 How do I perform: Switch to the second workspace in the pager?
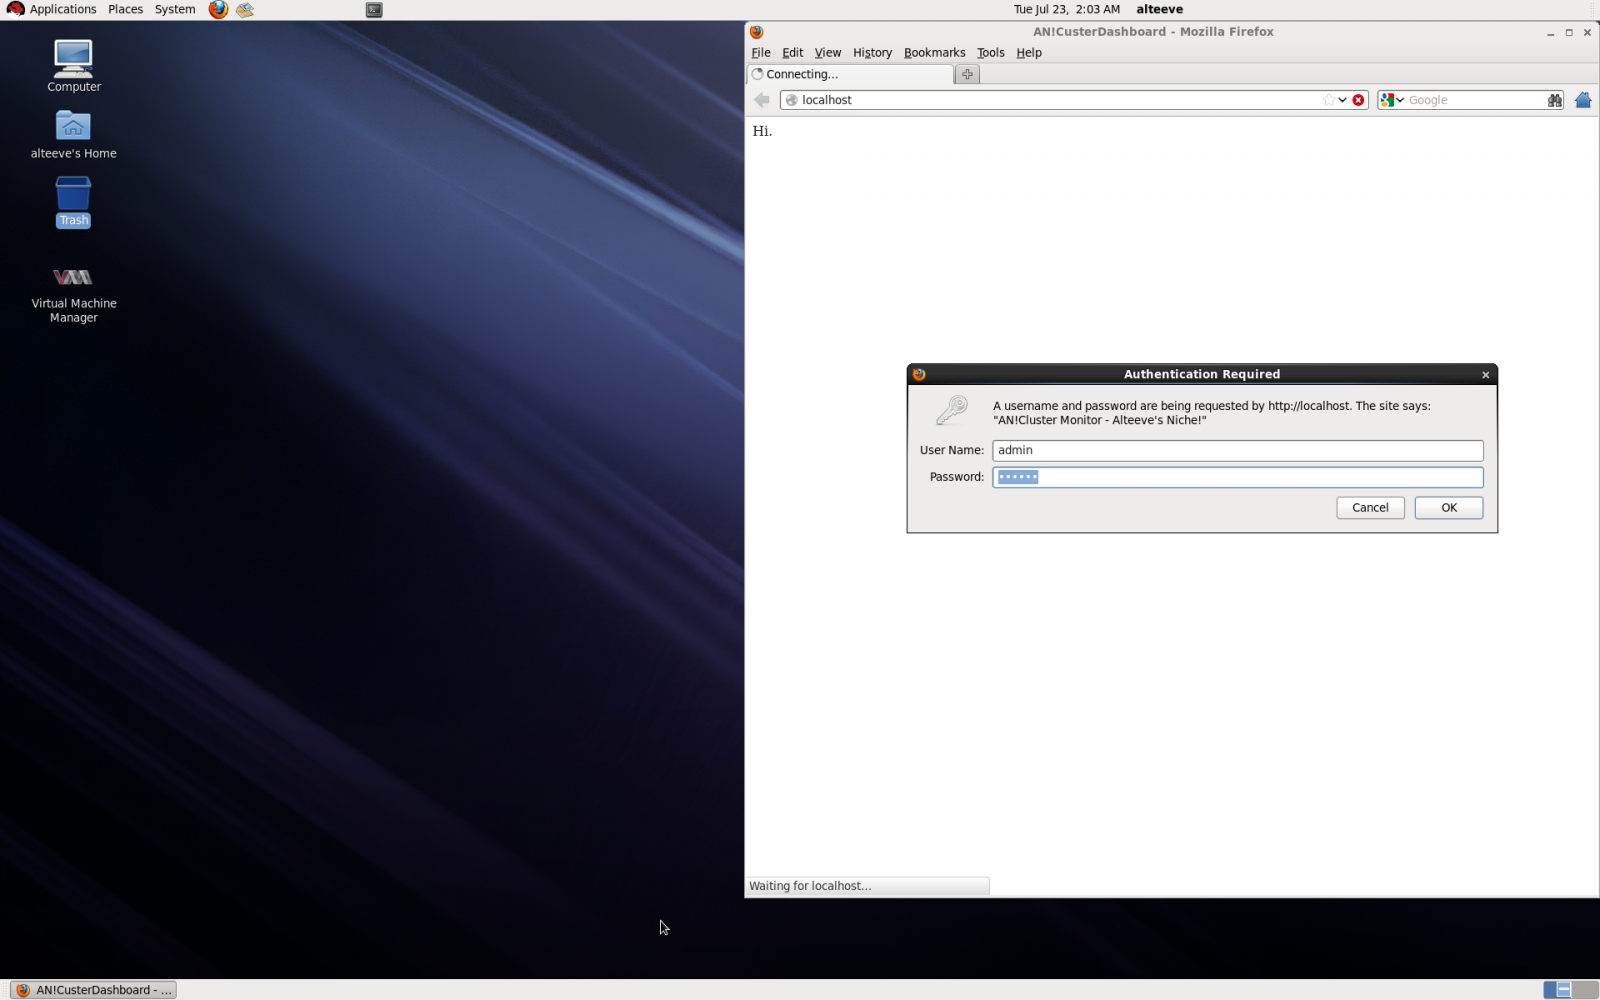[1584, 990]
